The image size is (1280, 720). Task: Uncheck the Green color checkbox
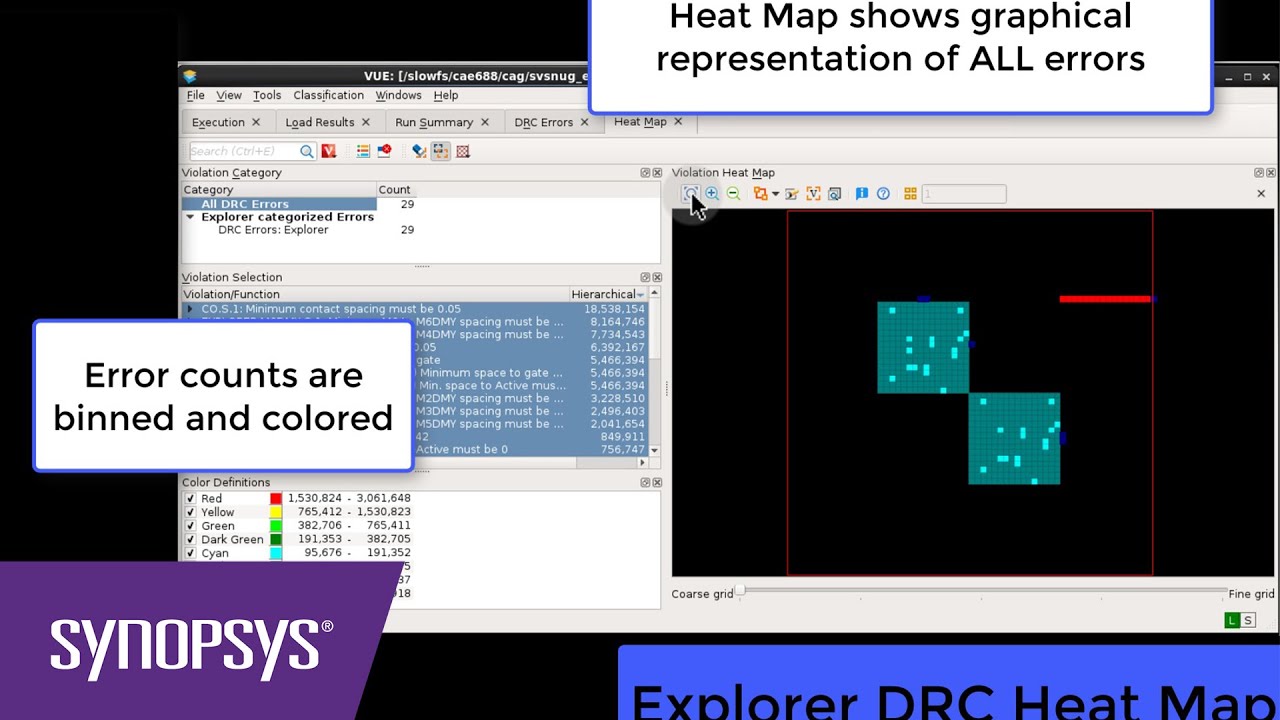(190, 526)
